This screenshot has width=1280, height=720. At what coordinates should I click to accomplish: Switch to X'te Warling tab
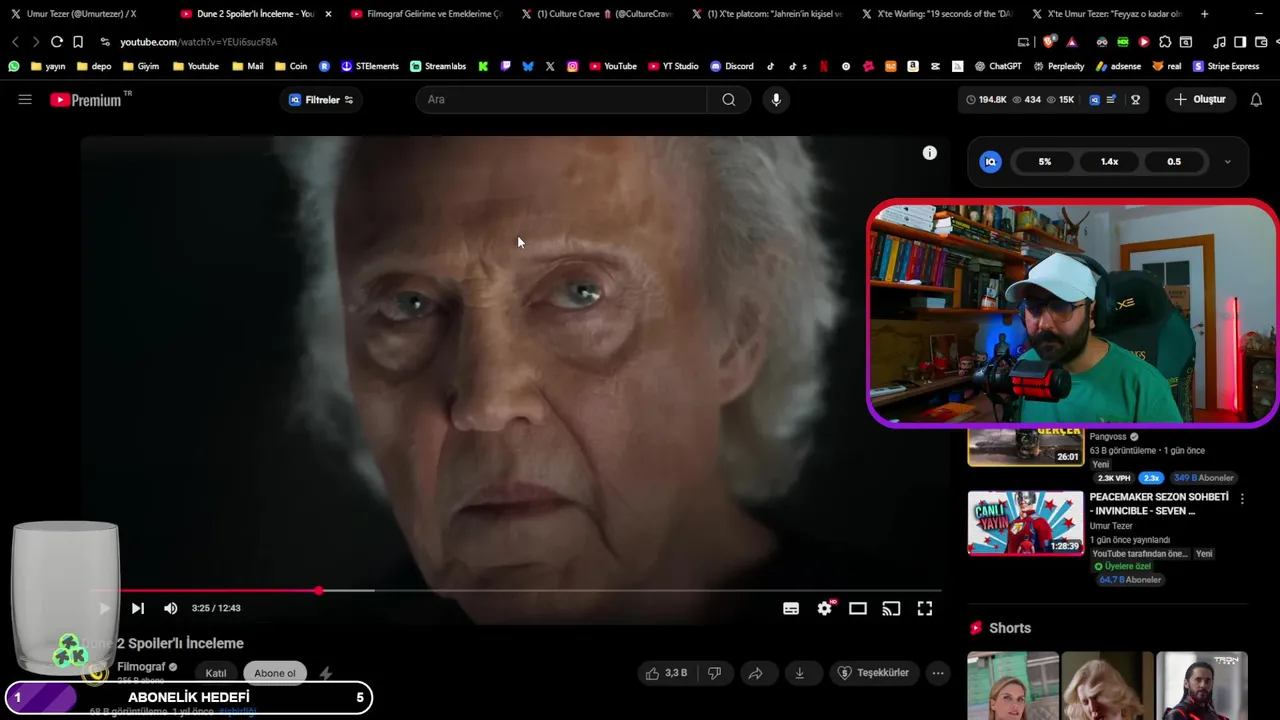point(940,14)
